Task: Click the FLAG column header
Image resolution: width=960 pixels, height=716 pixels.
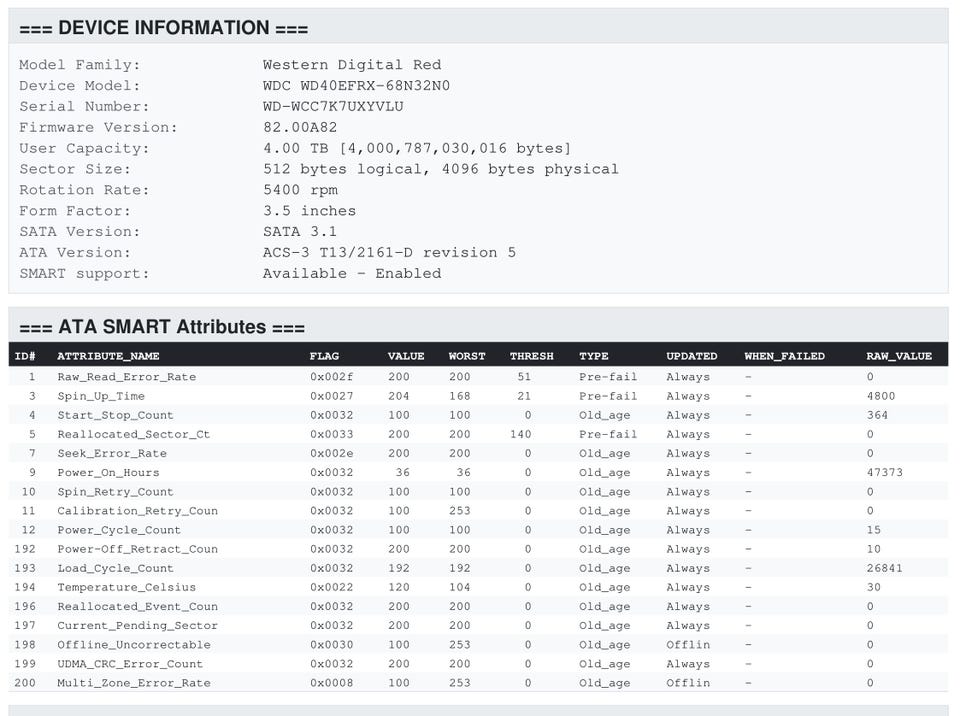Action: [324, 356]
